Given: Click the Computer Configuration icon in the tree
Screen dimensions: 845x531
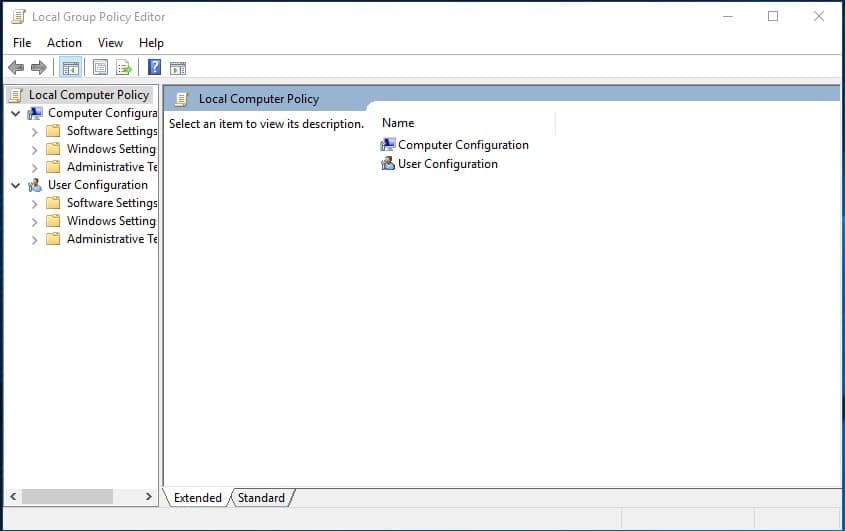Looking at the screenshot, I should [x=35, y=113].
